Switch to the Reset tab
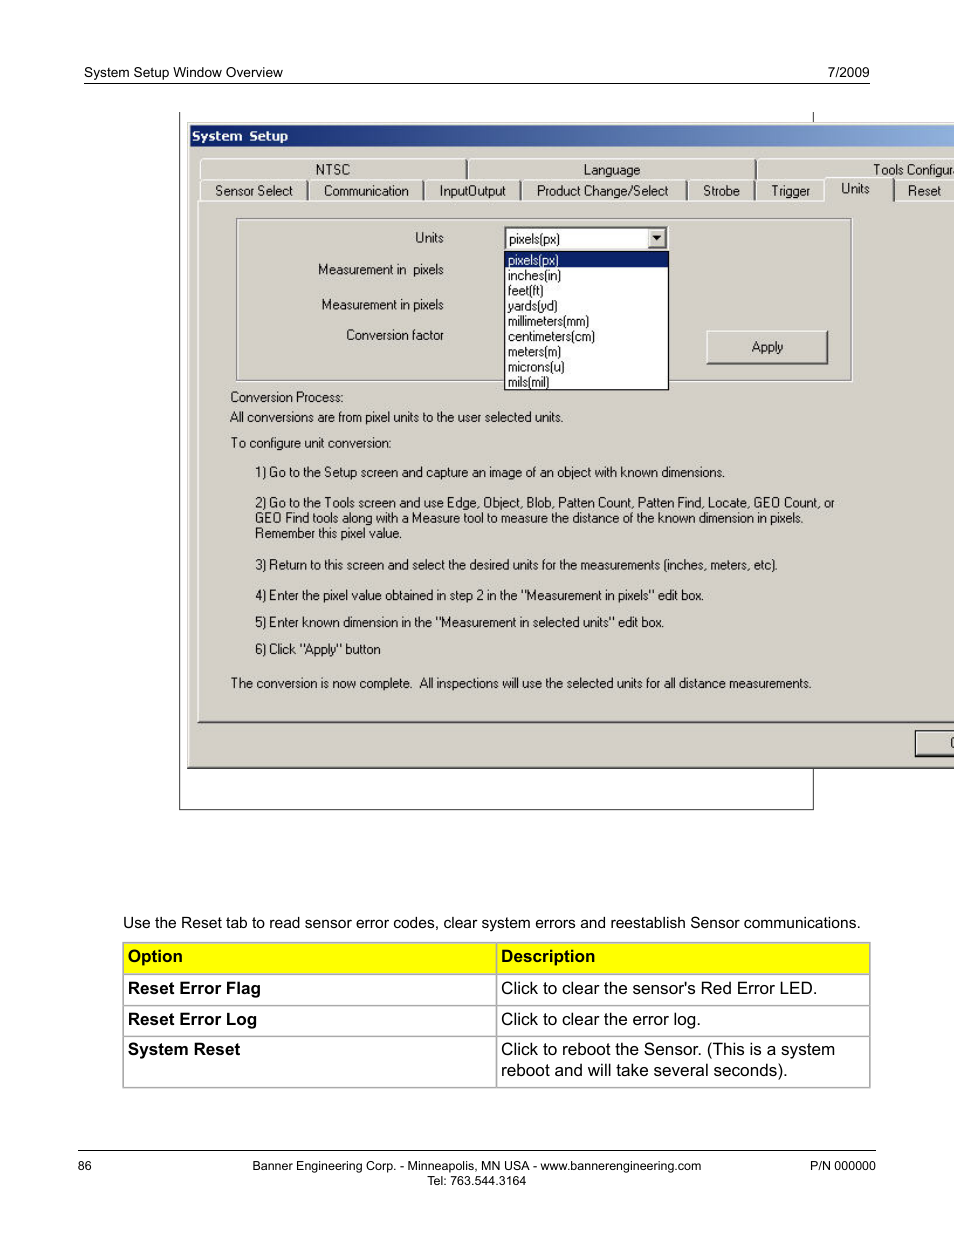 click(x=924, y=190)
